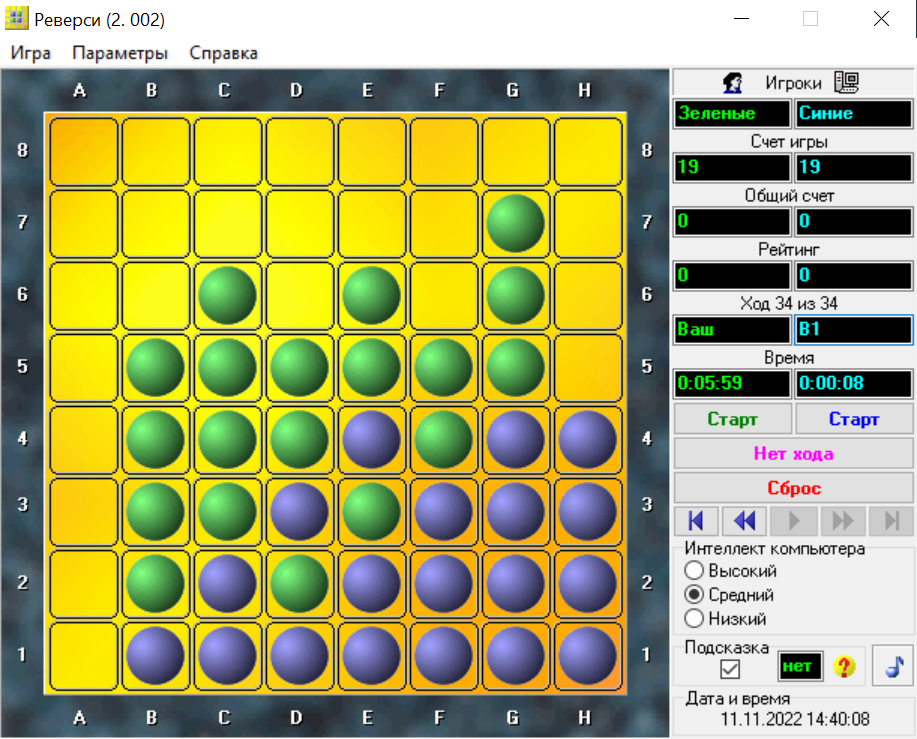Step back one move
The image size is (917, 739).
click(x=744, y=520)
